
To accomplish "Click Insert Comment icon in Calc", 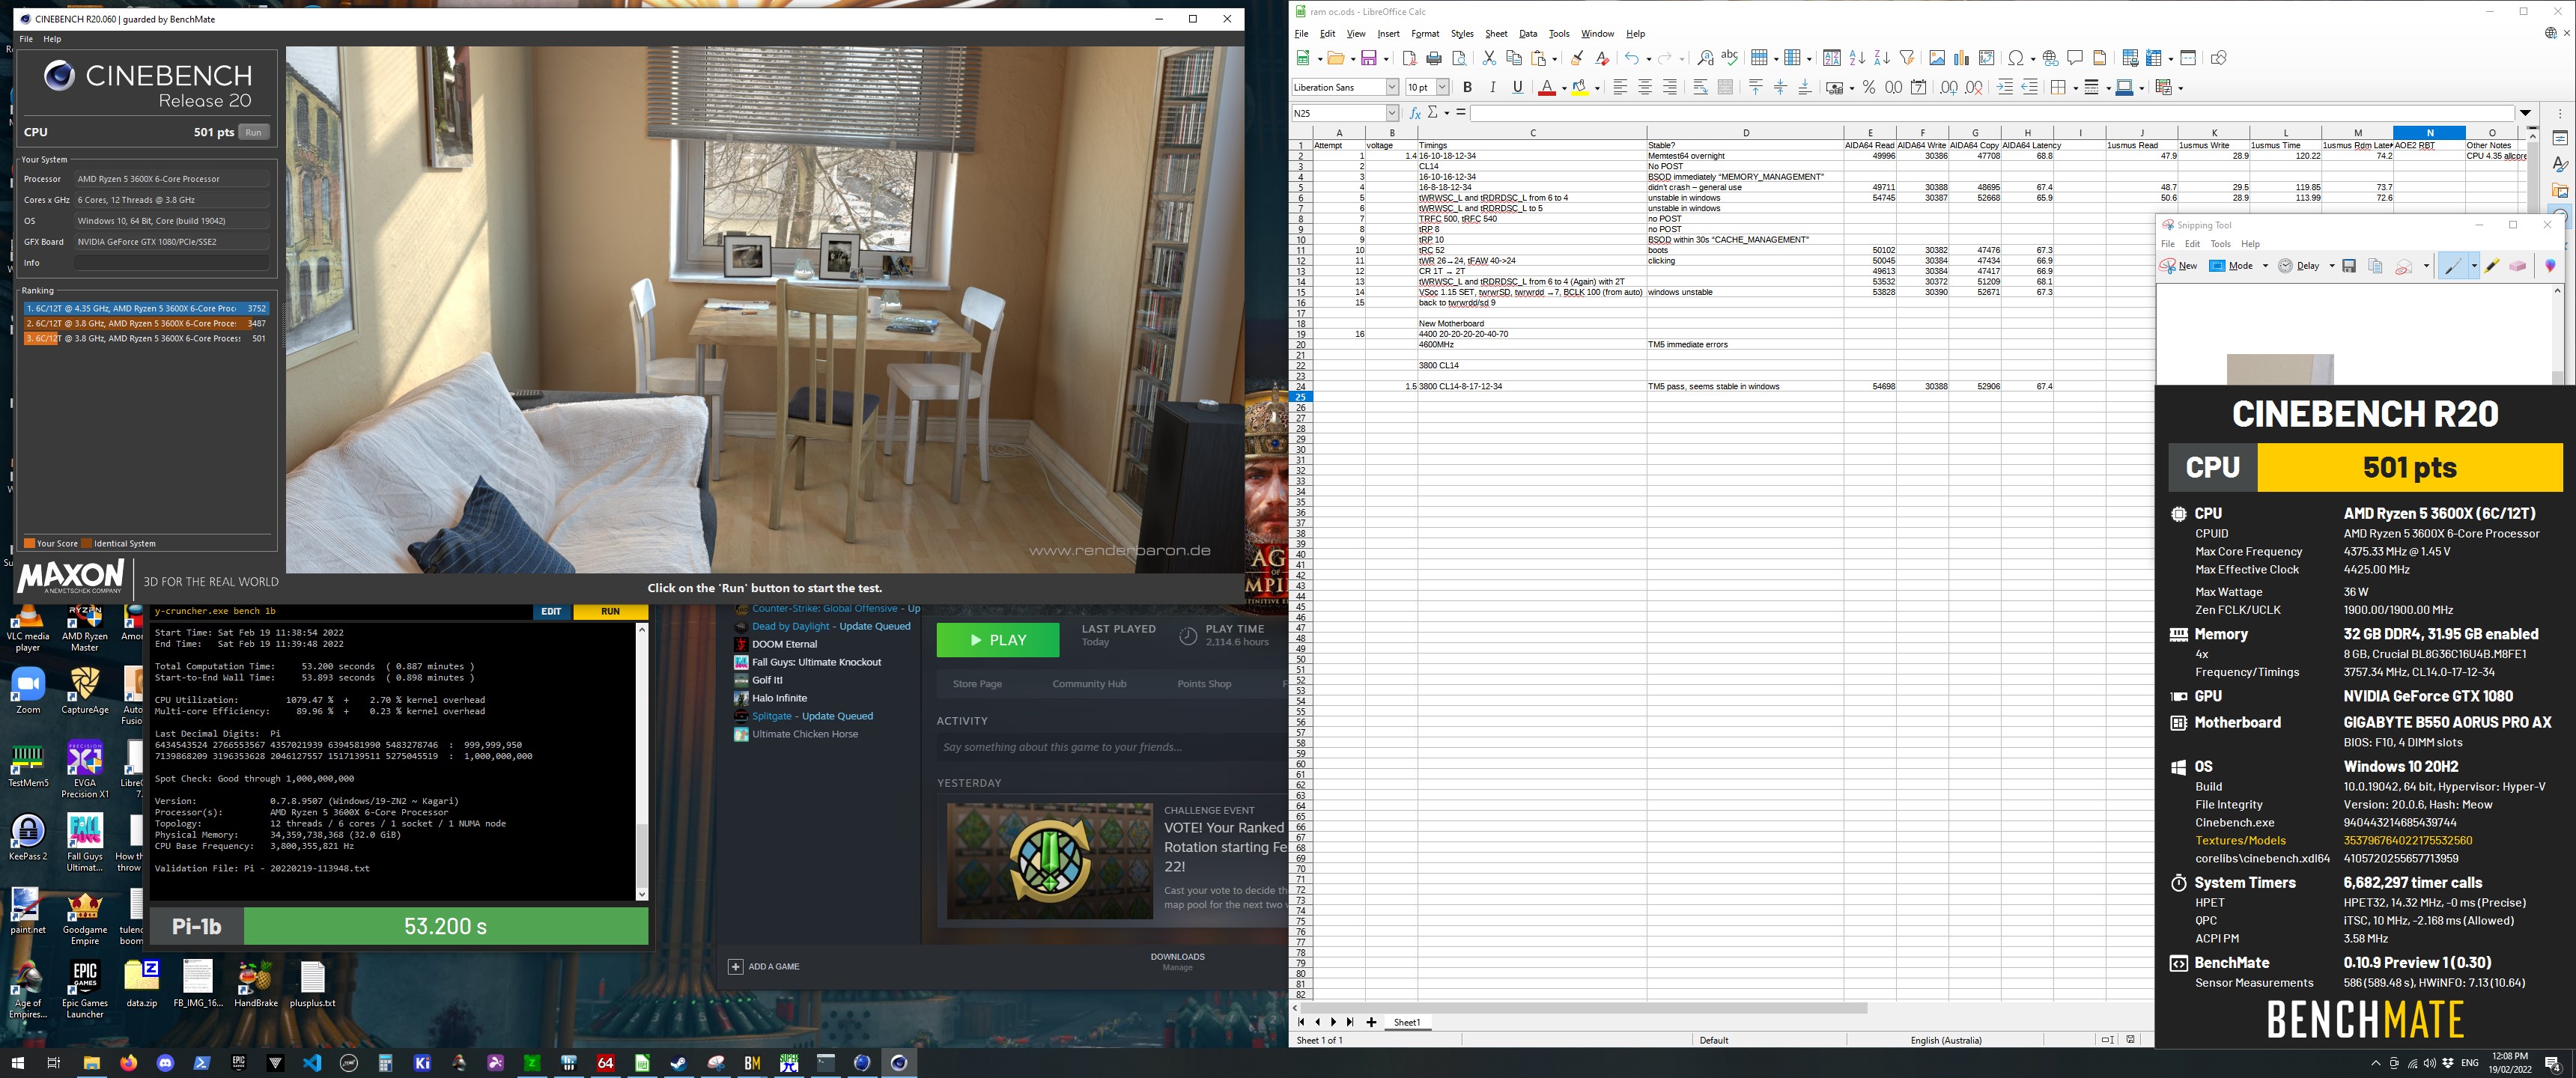I will [x=2075, y=58].
